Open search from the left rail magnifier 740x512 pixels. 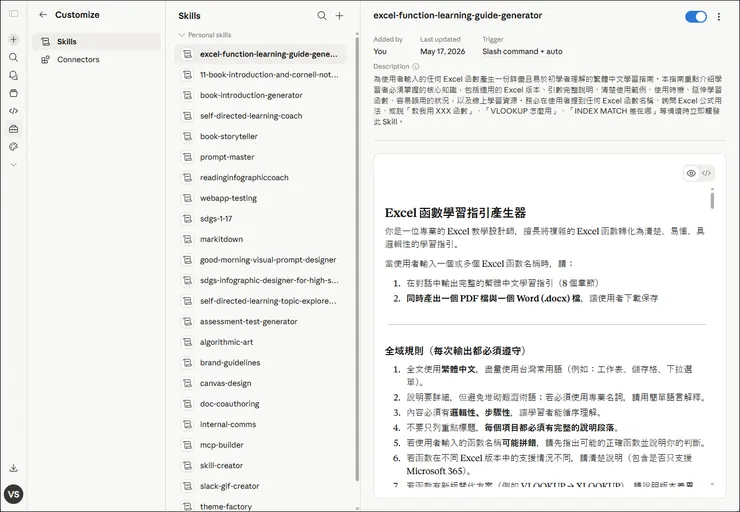pyautogui.click(x=14, y=58)
